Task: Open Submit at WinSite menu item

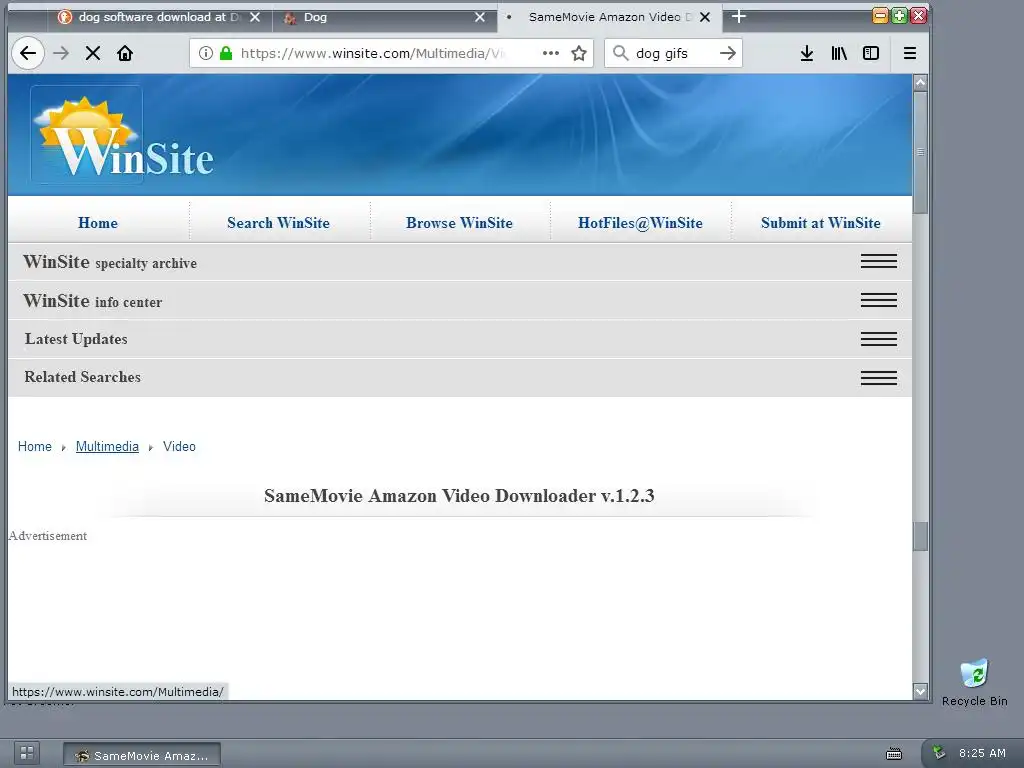Action: [820, 223]
